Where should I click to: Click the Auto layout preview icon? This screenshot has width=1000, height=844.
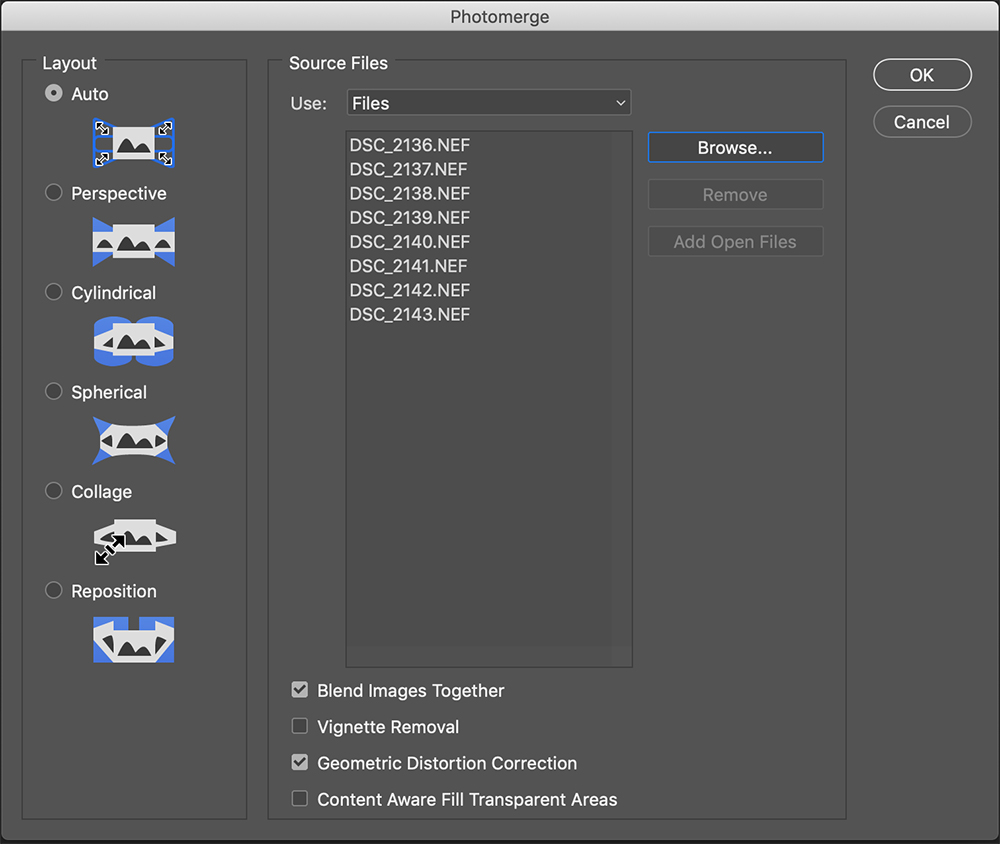(133, 143)
